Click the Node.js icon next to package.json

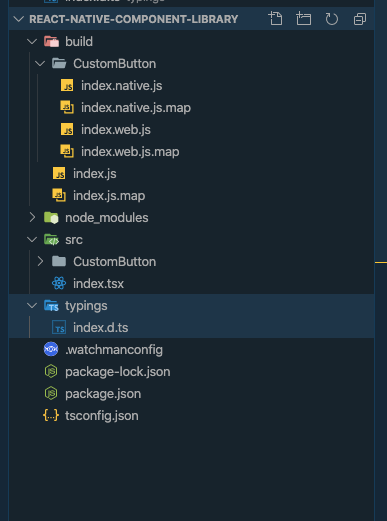(x=51, y=393)
